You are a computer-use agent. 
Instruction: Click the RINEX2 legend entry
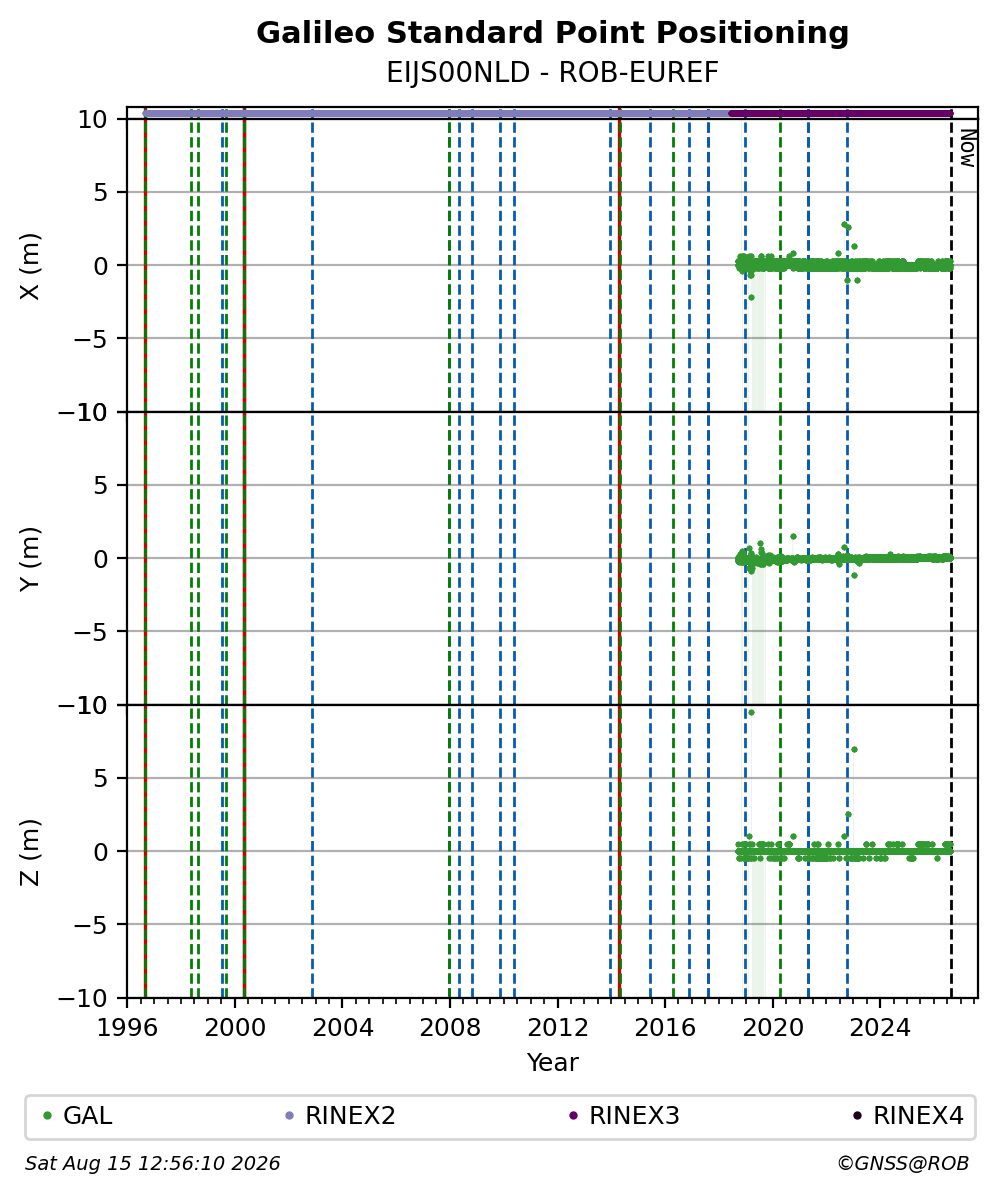click(x=340, y=1116)
